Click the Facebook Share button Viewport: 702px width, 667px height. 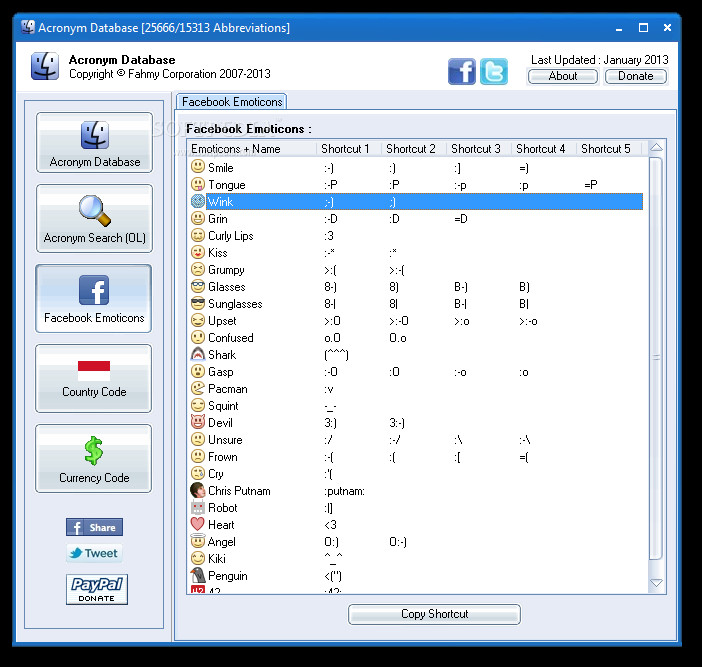[94, 527]
